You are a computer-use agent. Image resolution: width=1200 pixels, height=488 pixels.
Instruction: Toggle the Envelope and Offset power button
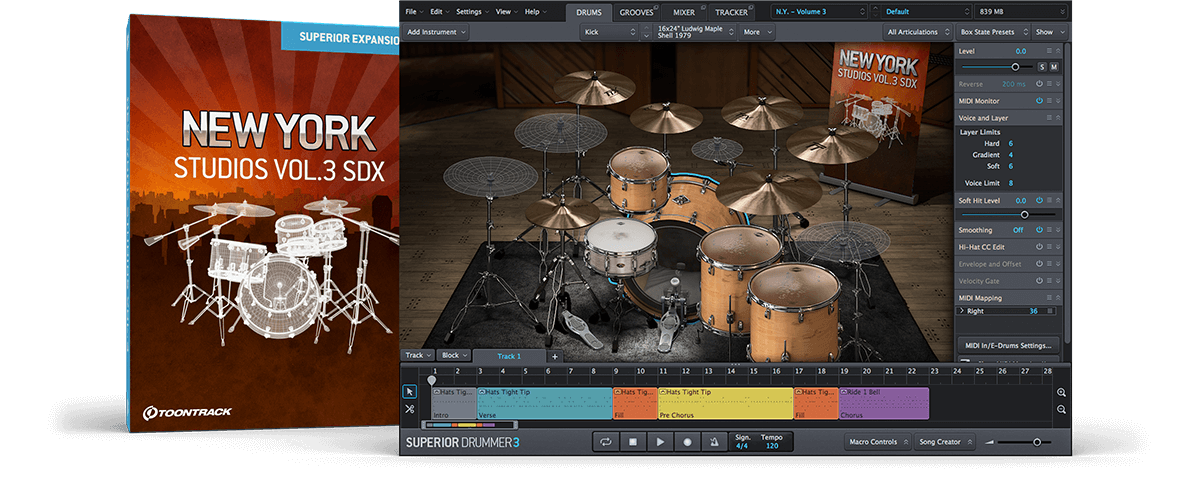[x=1040, y=264]
